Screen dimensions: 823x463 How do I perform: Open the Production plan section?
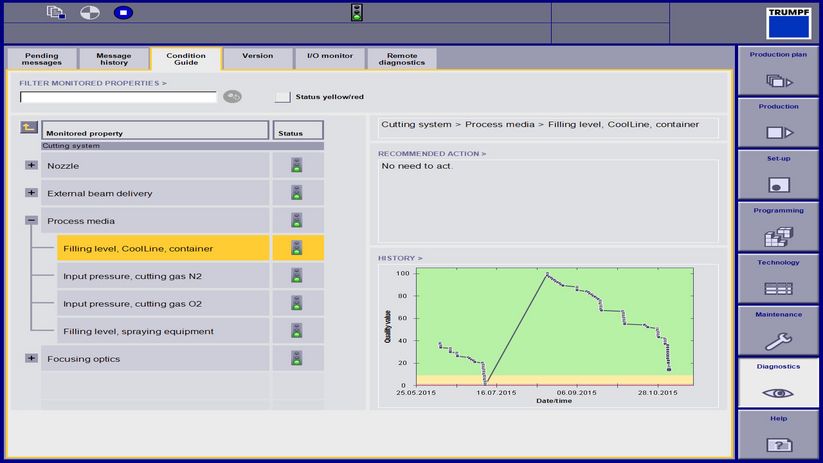point(778,71)
